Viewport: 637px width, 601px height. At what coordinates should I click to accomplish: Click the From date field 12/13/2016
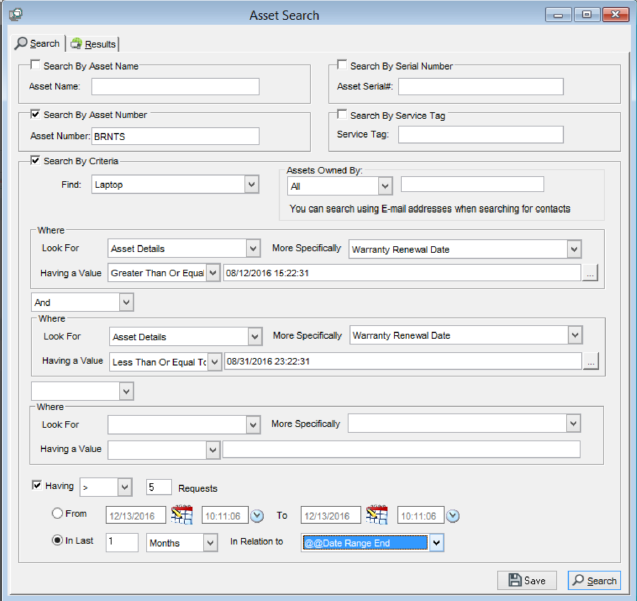tap(136, 515)
